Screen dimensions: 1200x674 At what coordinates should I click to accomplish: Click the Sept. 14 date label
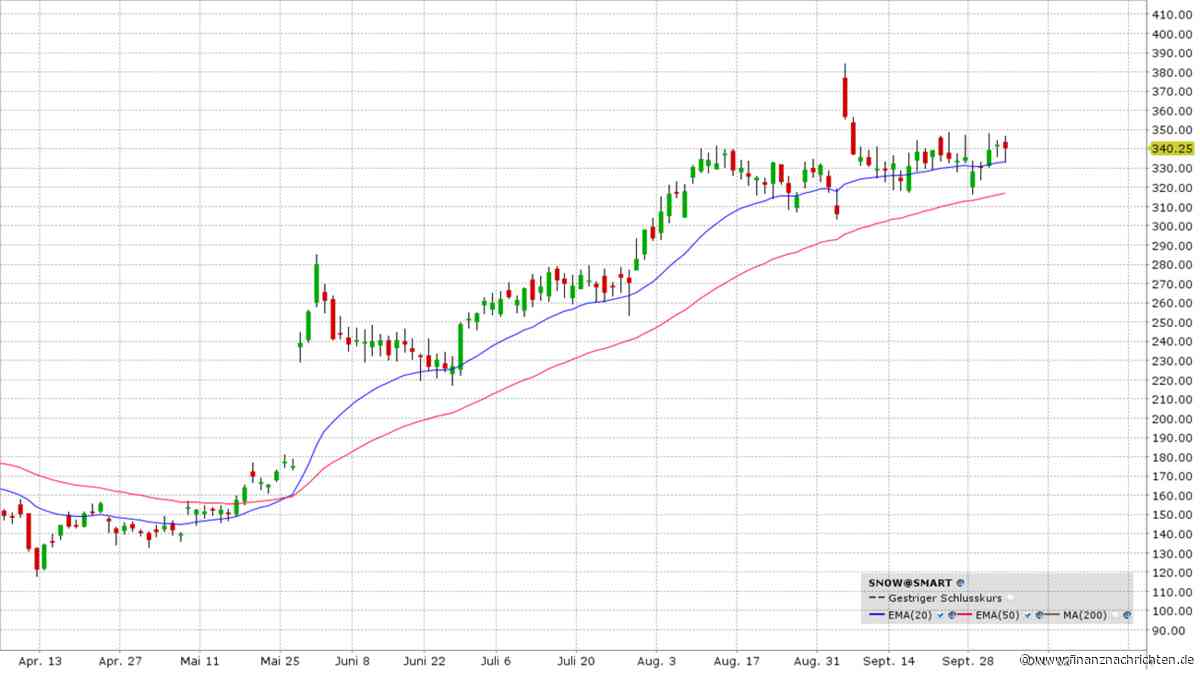click(x=890, y=661)
